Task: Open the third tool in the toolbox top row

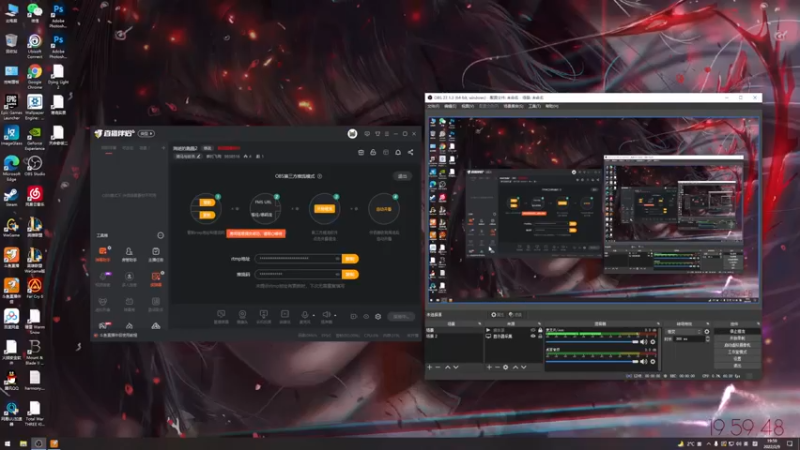Action: coord(156,254)
